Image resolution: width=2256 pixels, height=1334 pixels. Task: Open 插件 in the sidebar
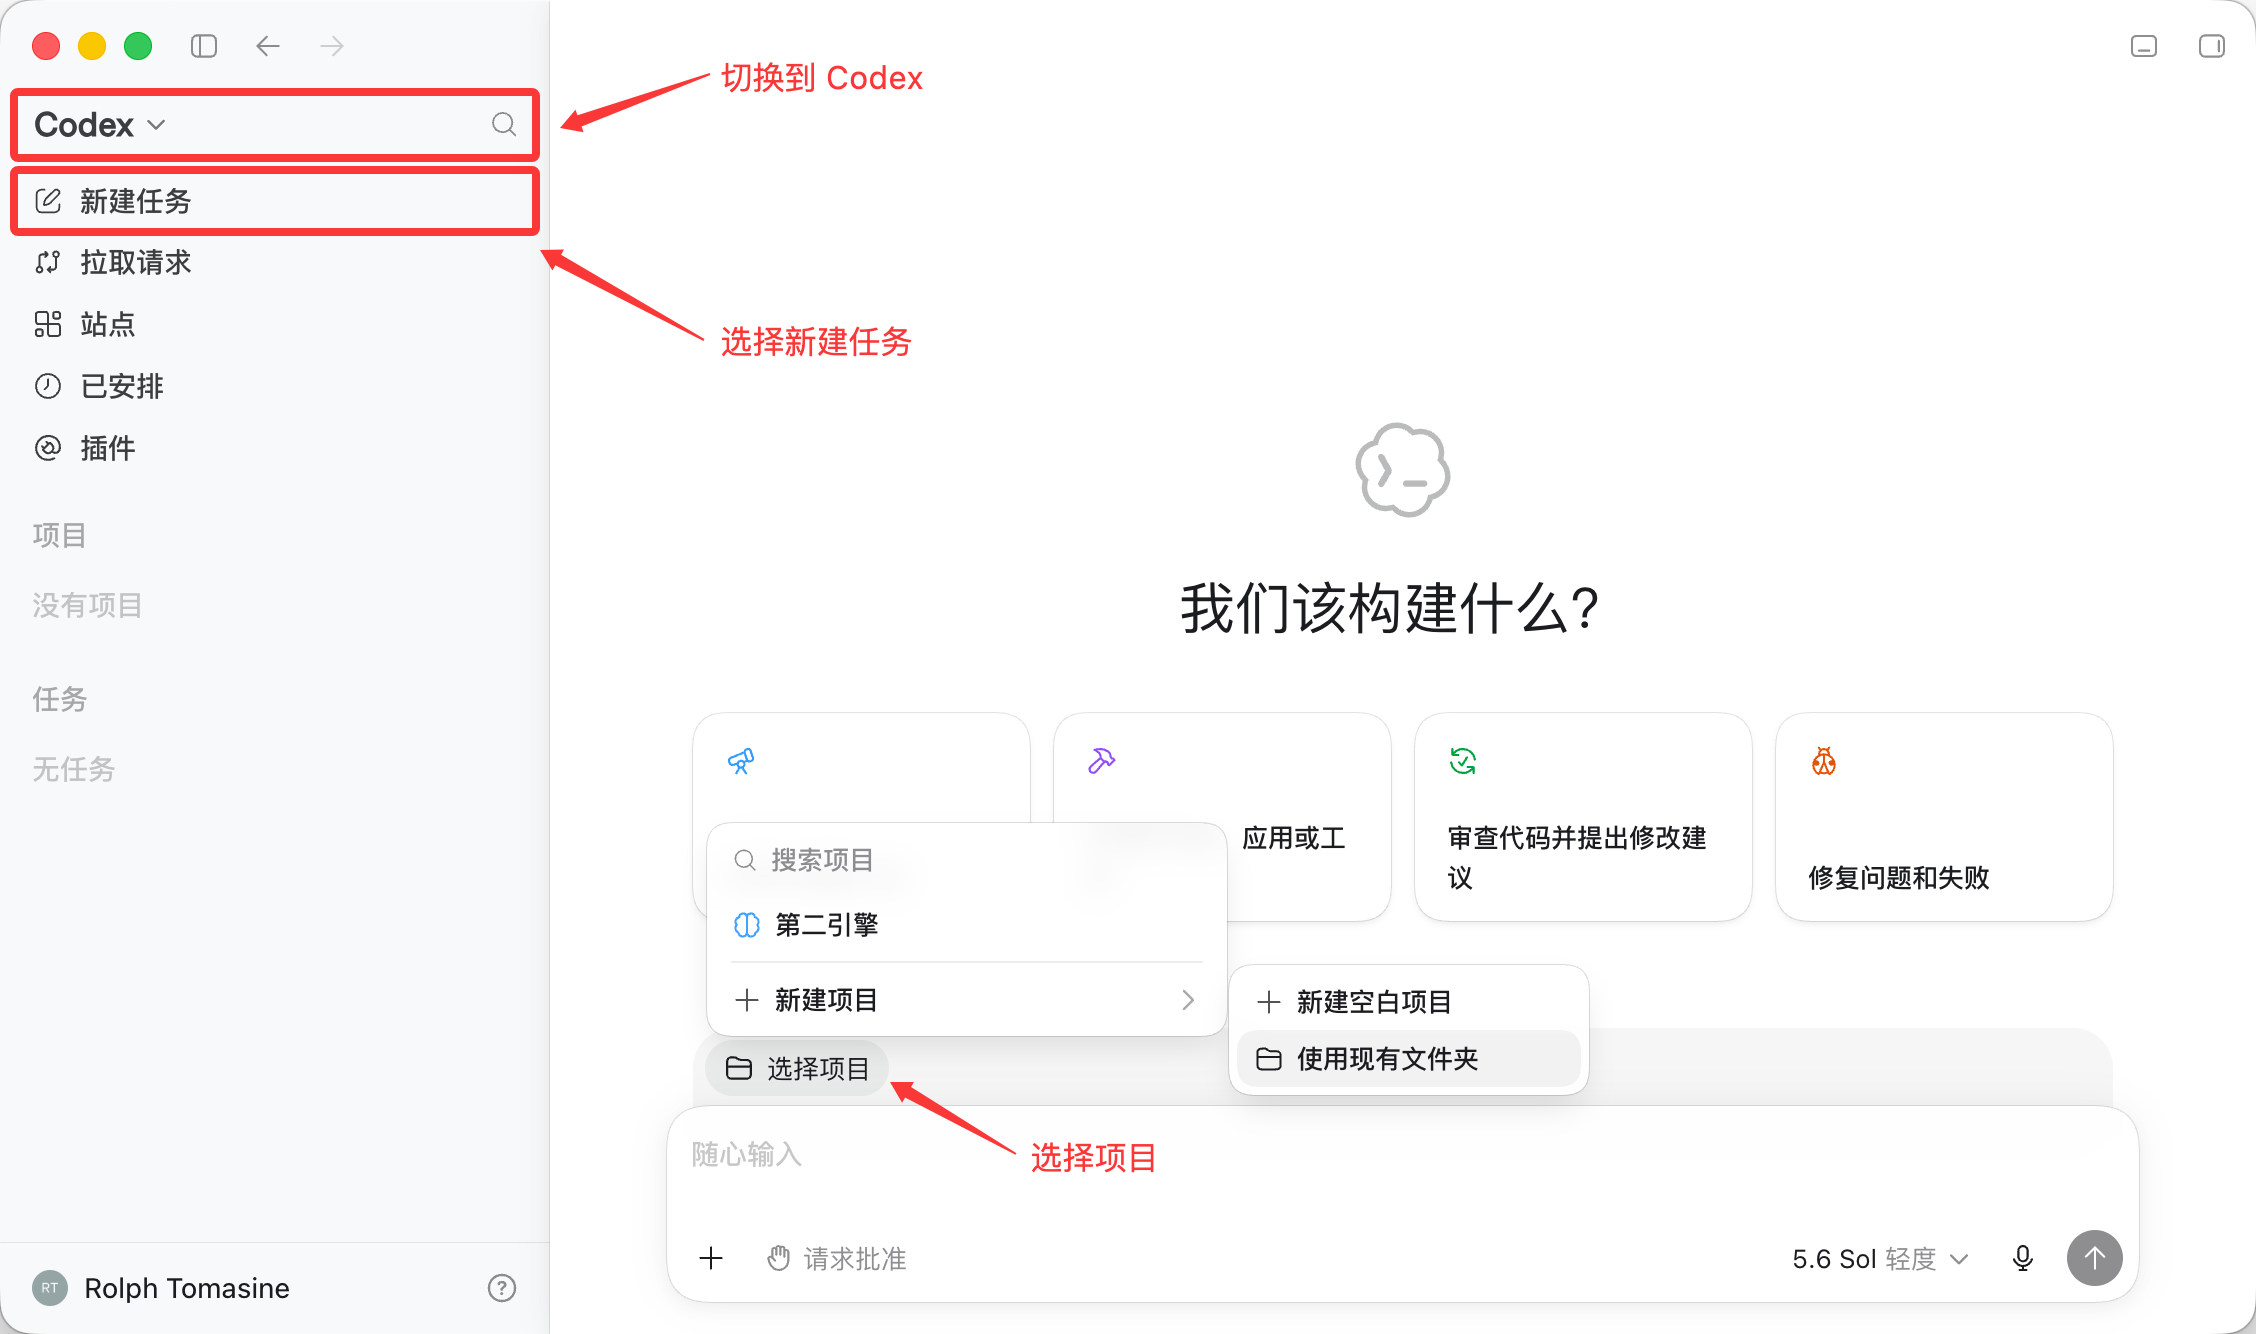tap(275, 448)
